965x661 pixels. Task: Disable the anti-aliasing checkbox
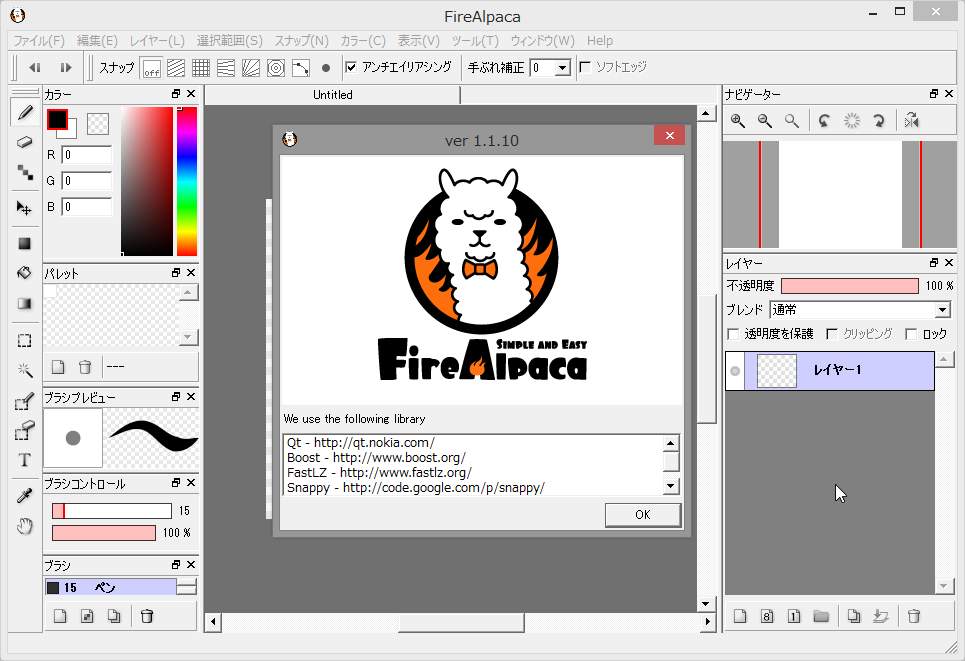click(351, 68)
